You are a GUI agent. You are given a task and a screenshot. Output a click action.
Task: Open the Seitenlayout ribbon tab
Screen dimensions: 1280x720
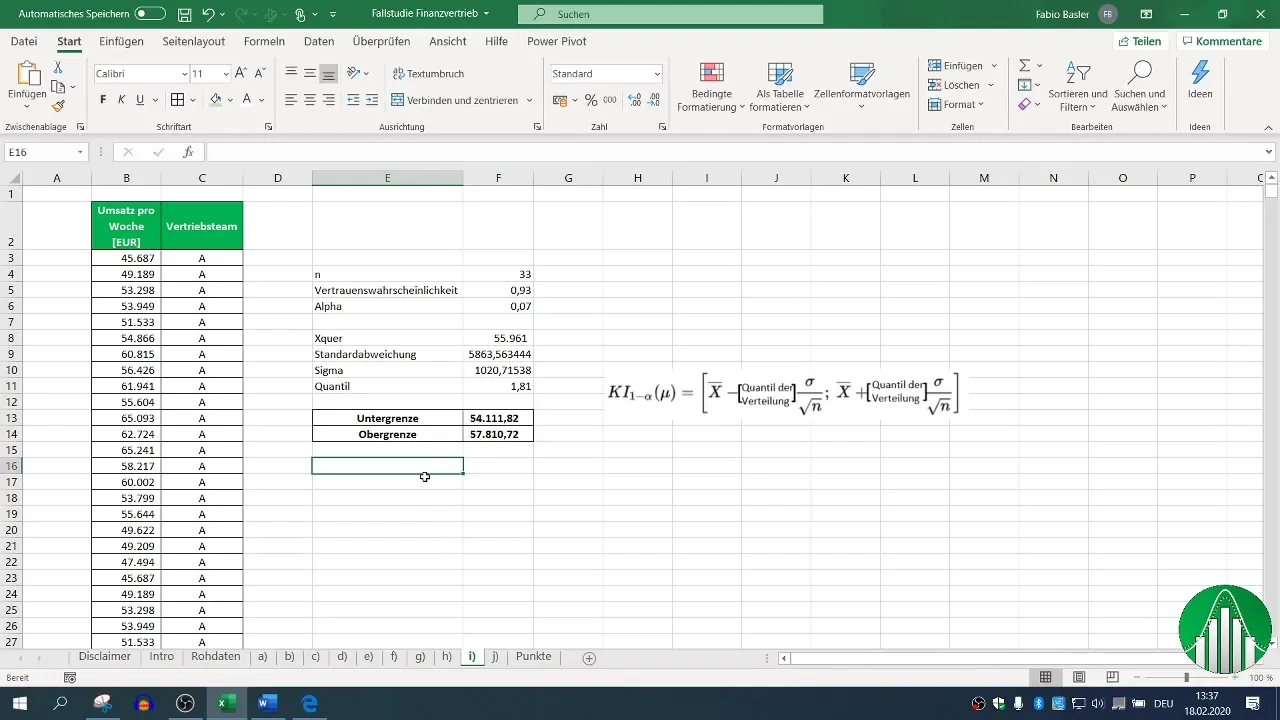195,41
